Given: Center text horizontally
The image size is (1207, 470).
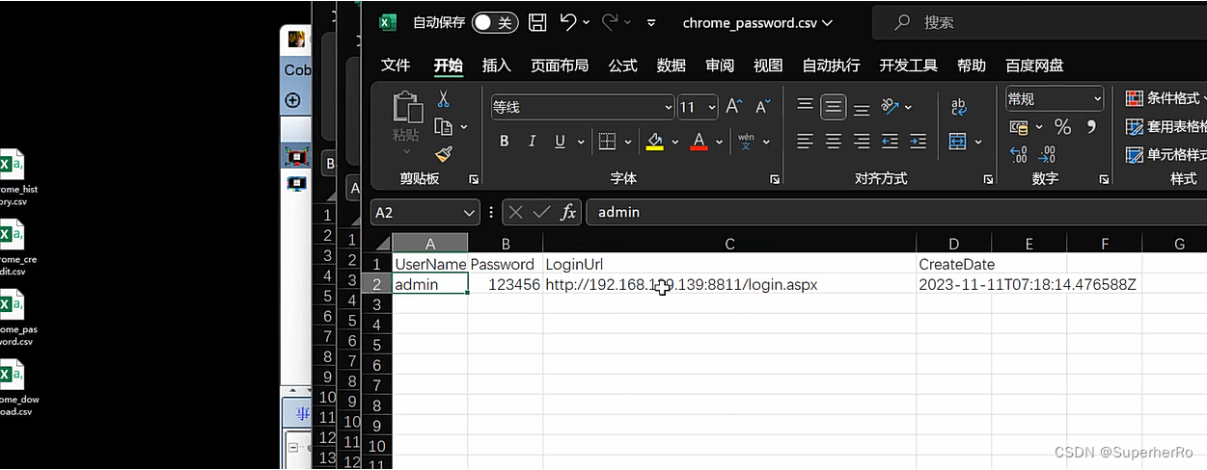Looking at the screenshot, I should [833, 141].
